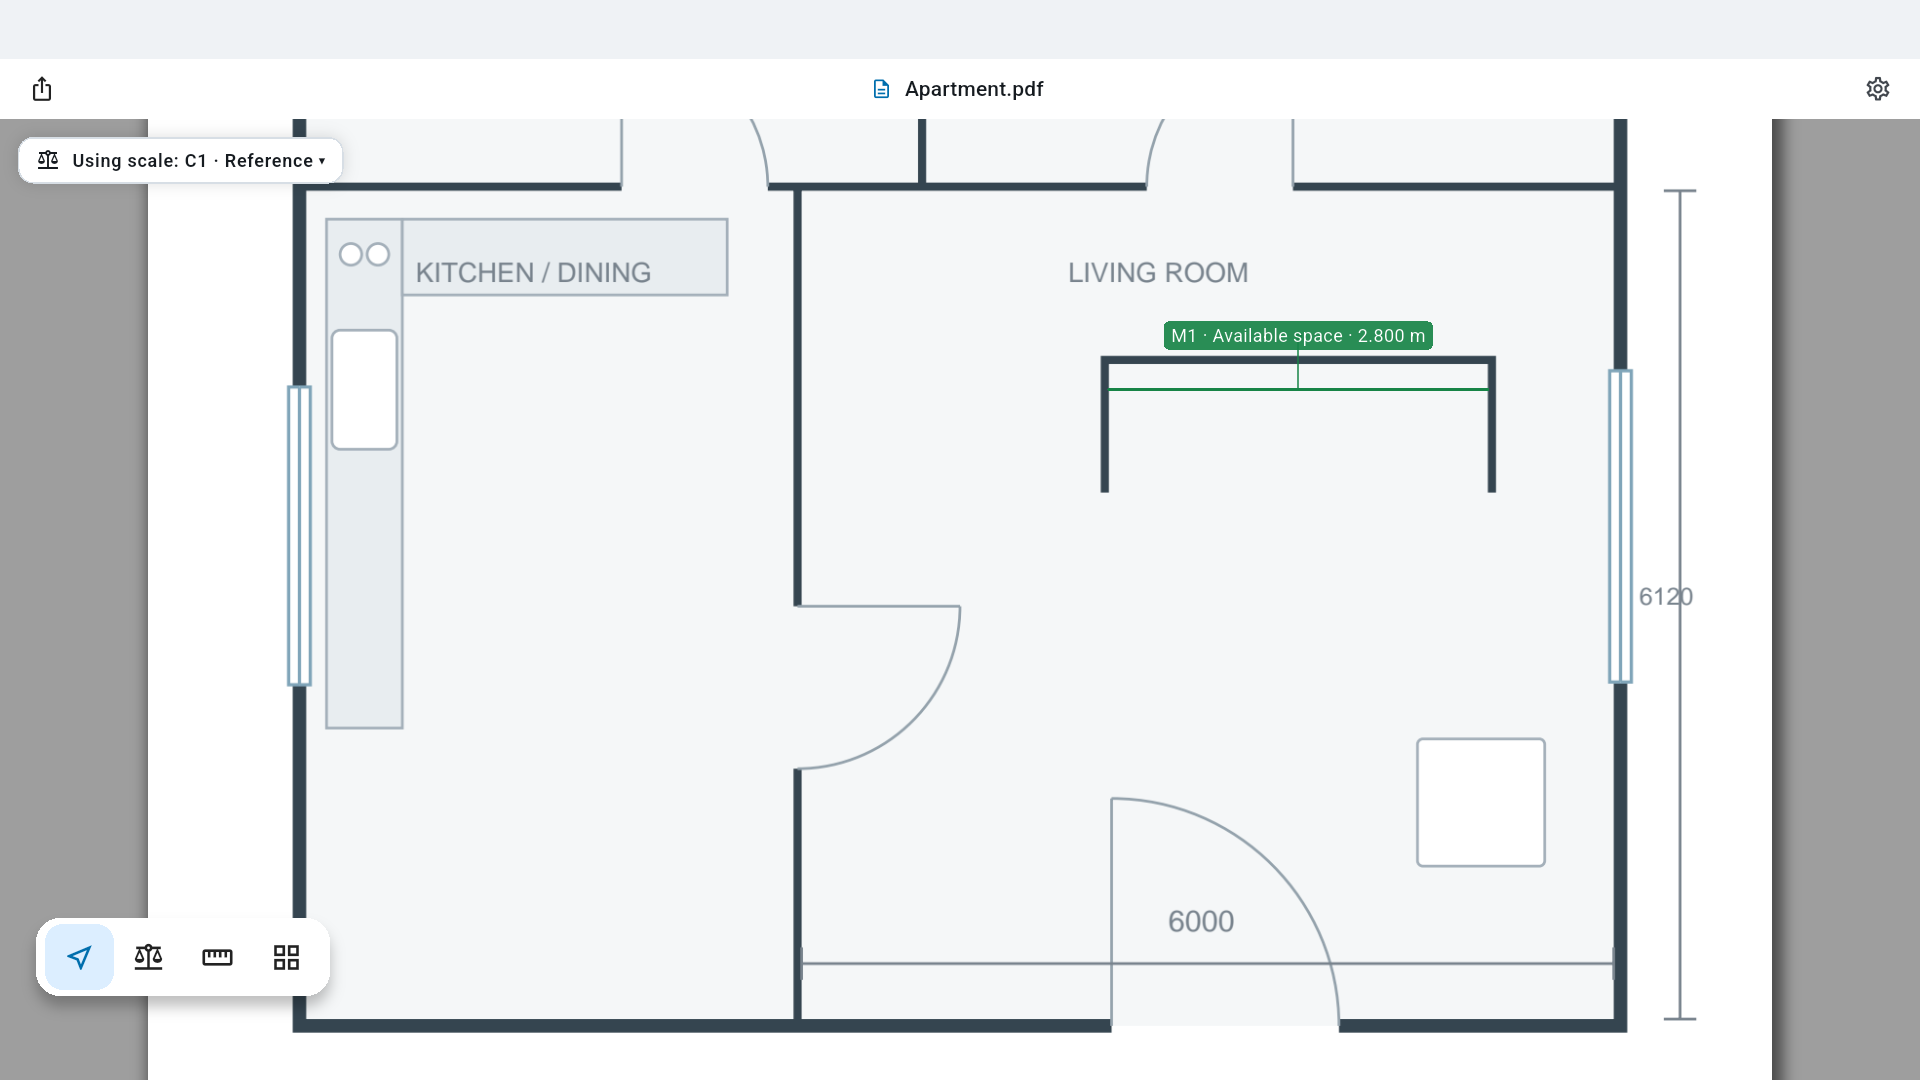
Task: Click the Apartment.pdf file title
Action: tap(974, 89)
